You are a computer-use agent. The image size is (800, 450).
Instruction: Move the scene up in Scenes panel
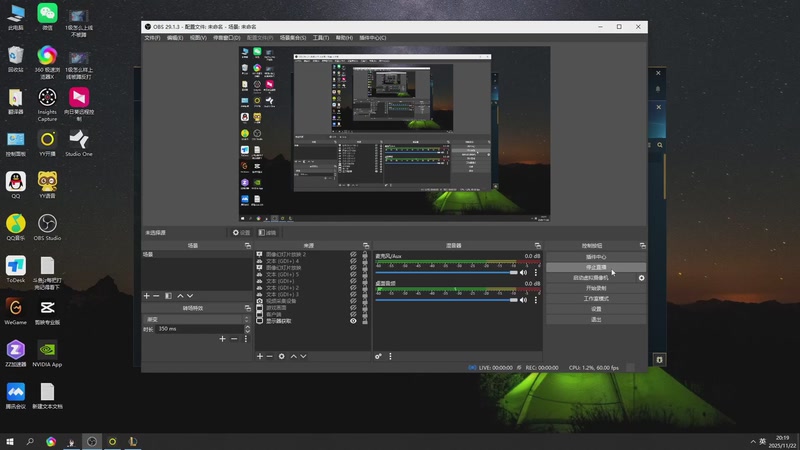tap(180, 296)
